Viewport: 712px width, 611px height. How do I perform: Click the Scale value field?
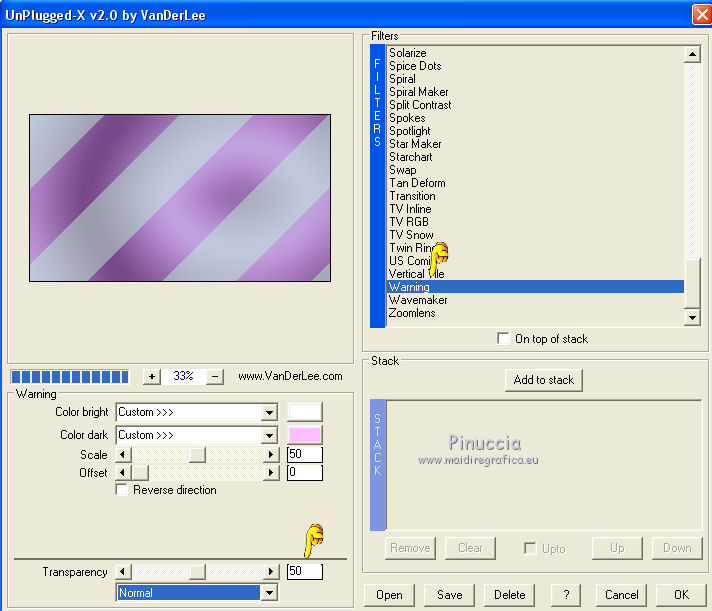tap(305, 454)
